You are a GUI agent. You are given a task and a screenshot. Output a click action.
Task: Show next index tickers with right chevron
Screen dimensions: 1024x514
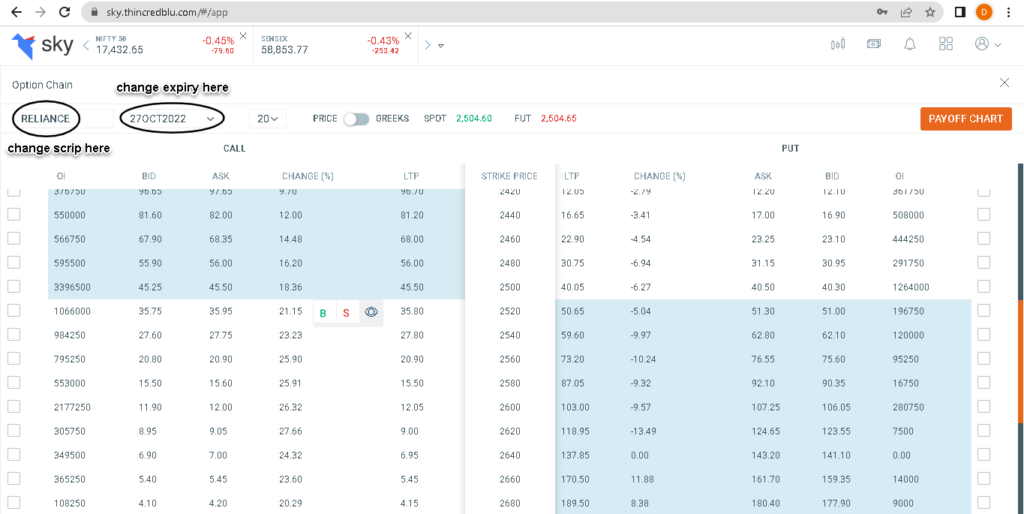click(428, 45)
